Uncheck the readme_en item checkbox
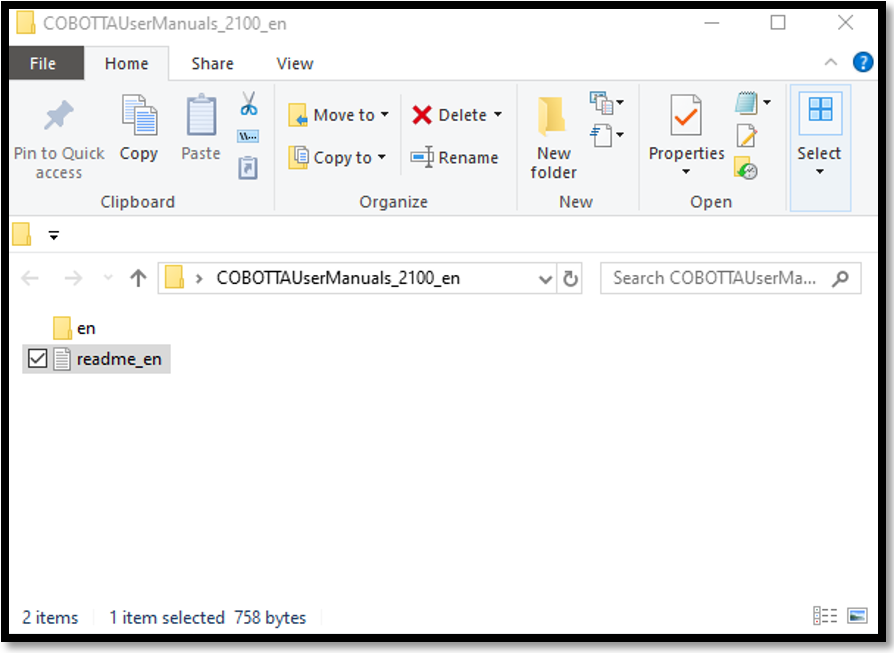894x653 pixels. point(38,359)
